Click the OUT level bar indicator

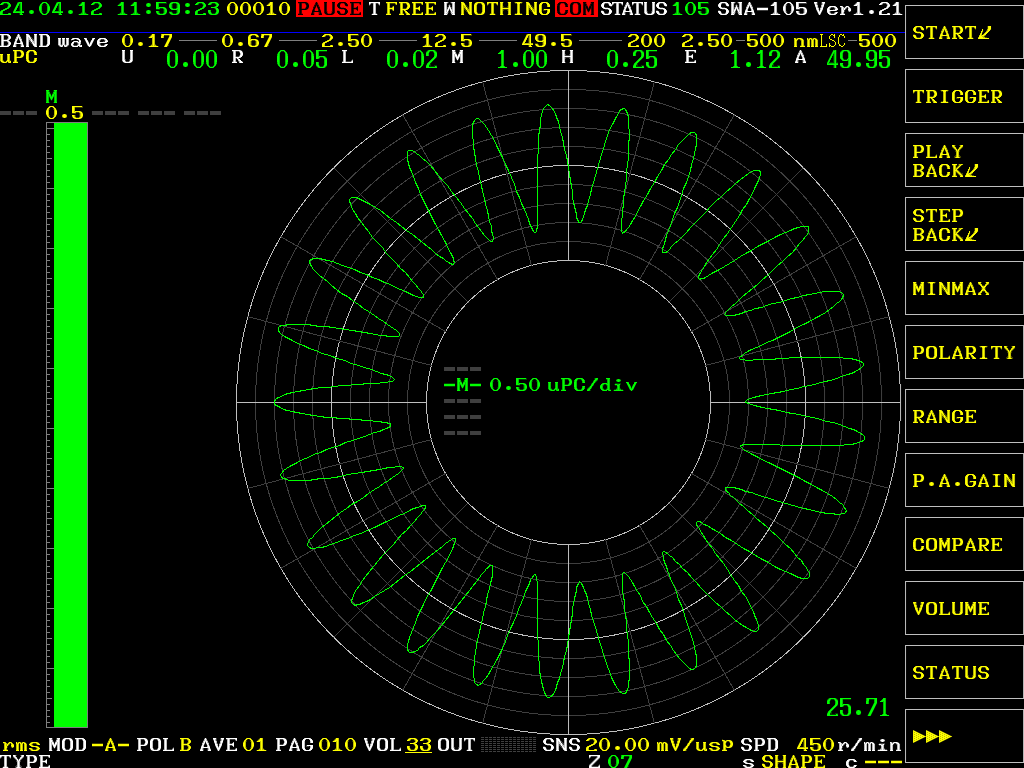[508, 744]
